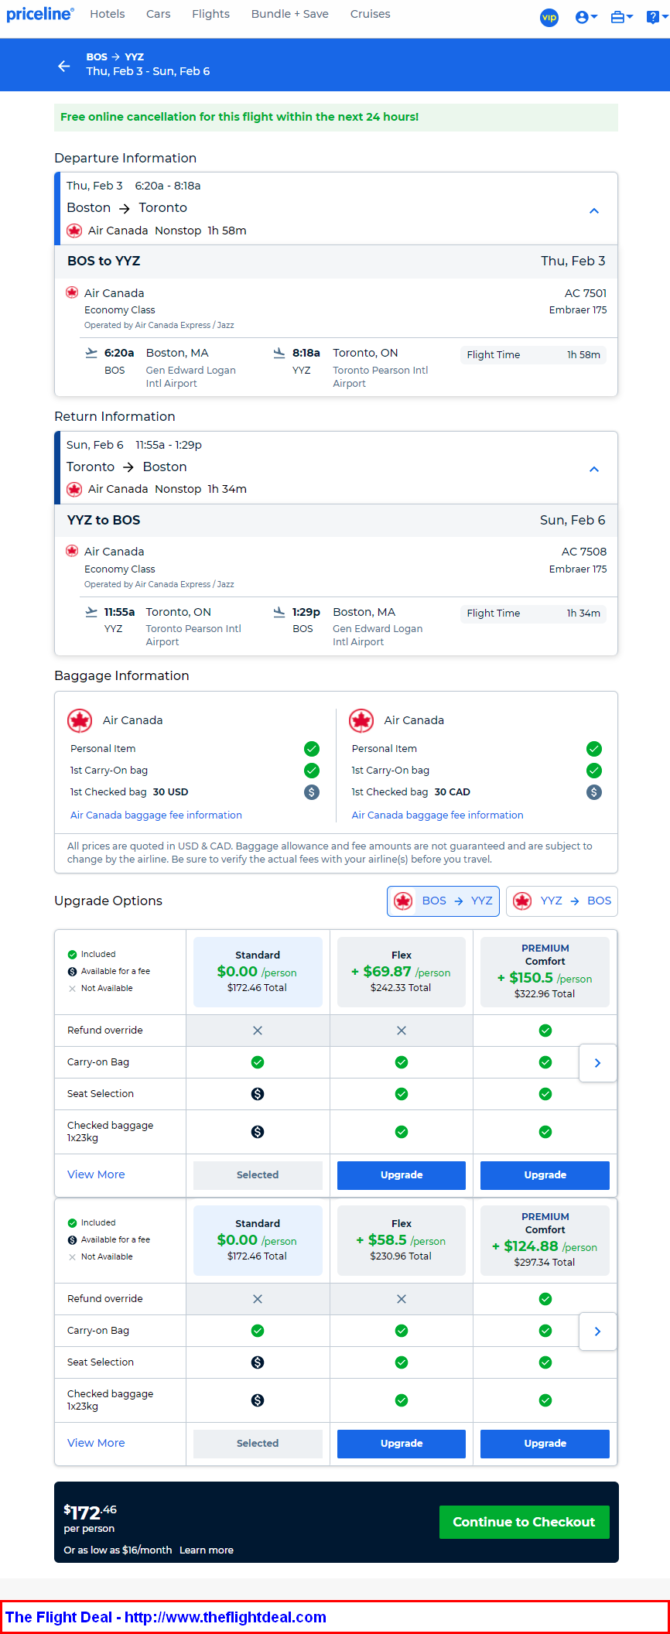This screenshot has height=1634, width=670.
Task: Switch upgrade options to BOS → YYZ
Action: 444,901
